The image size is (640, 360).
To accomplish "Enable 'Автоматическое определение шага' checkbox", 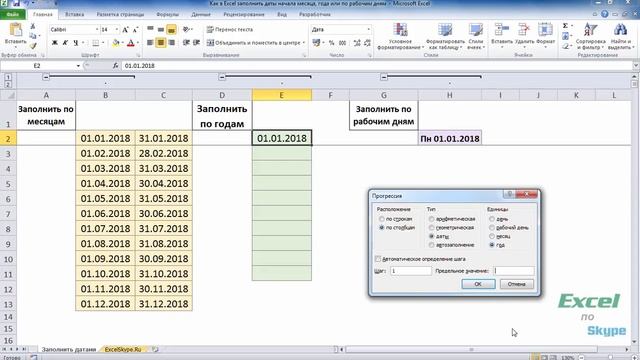I will pos(378,259).
